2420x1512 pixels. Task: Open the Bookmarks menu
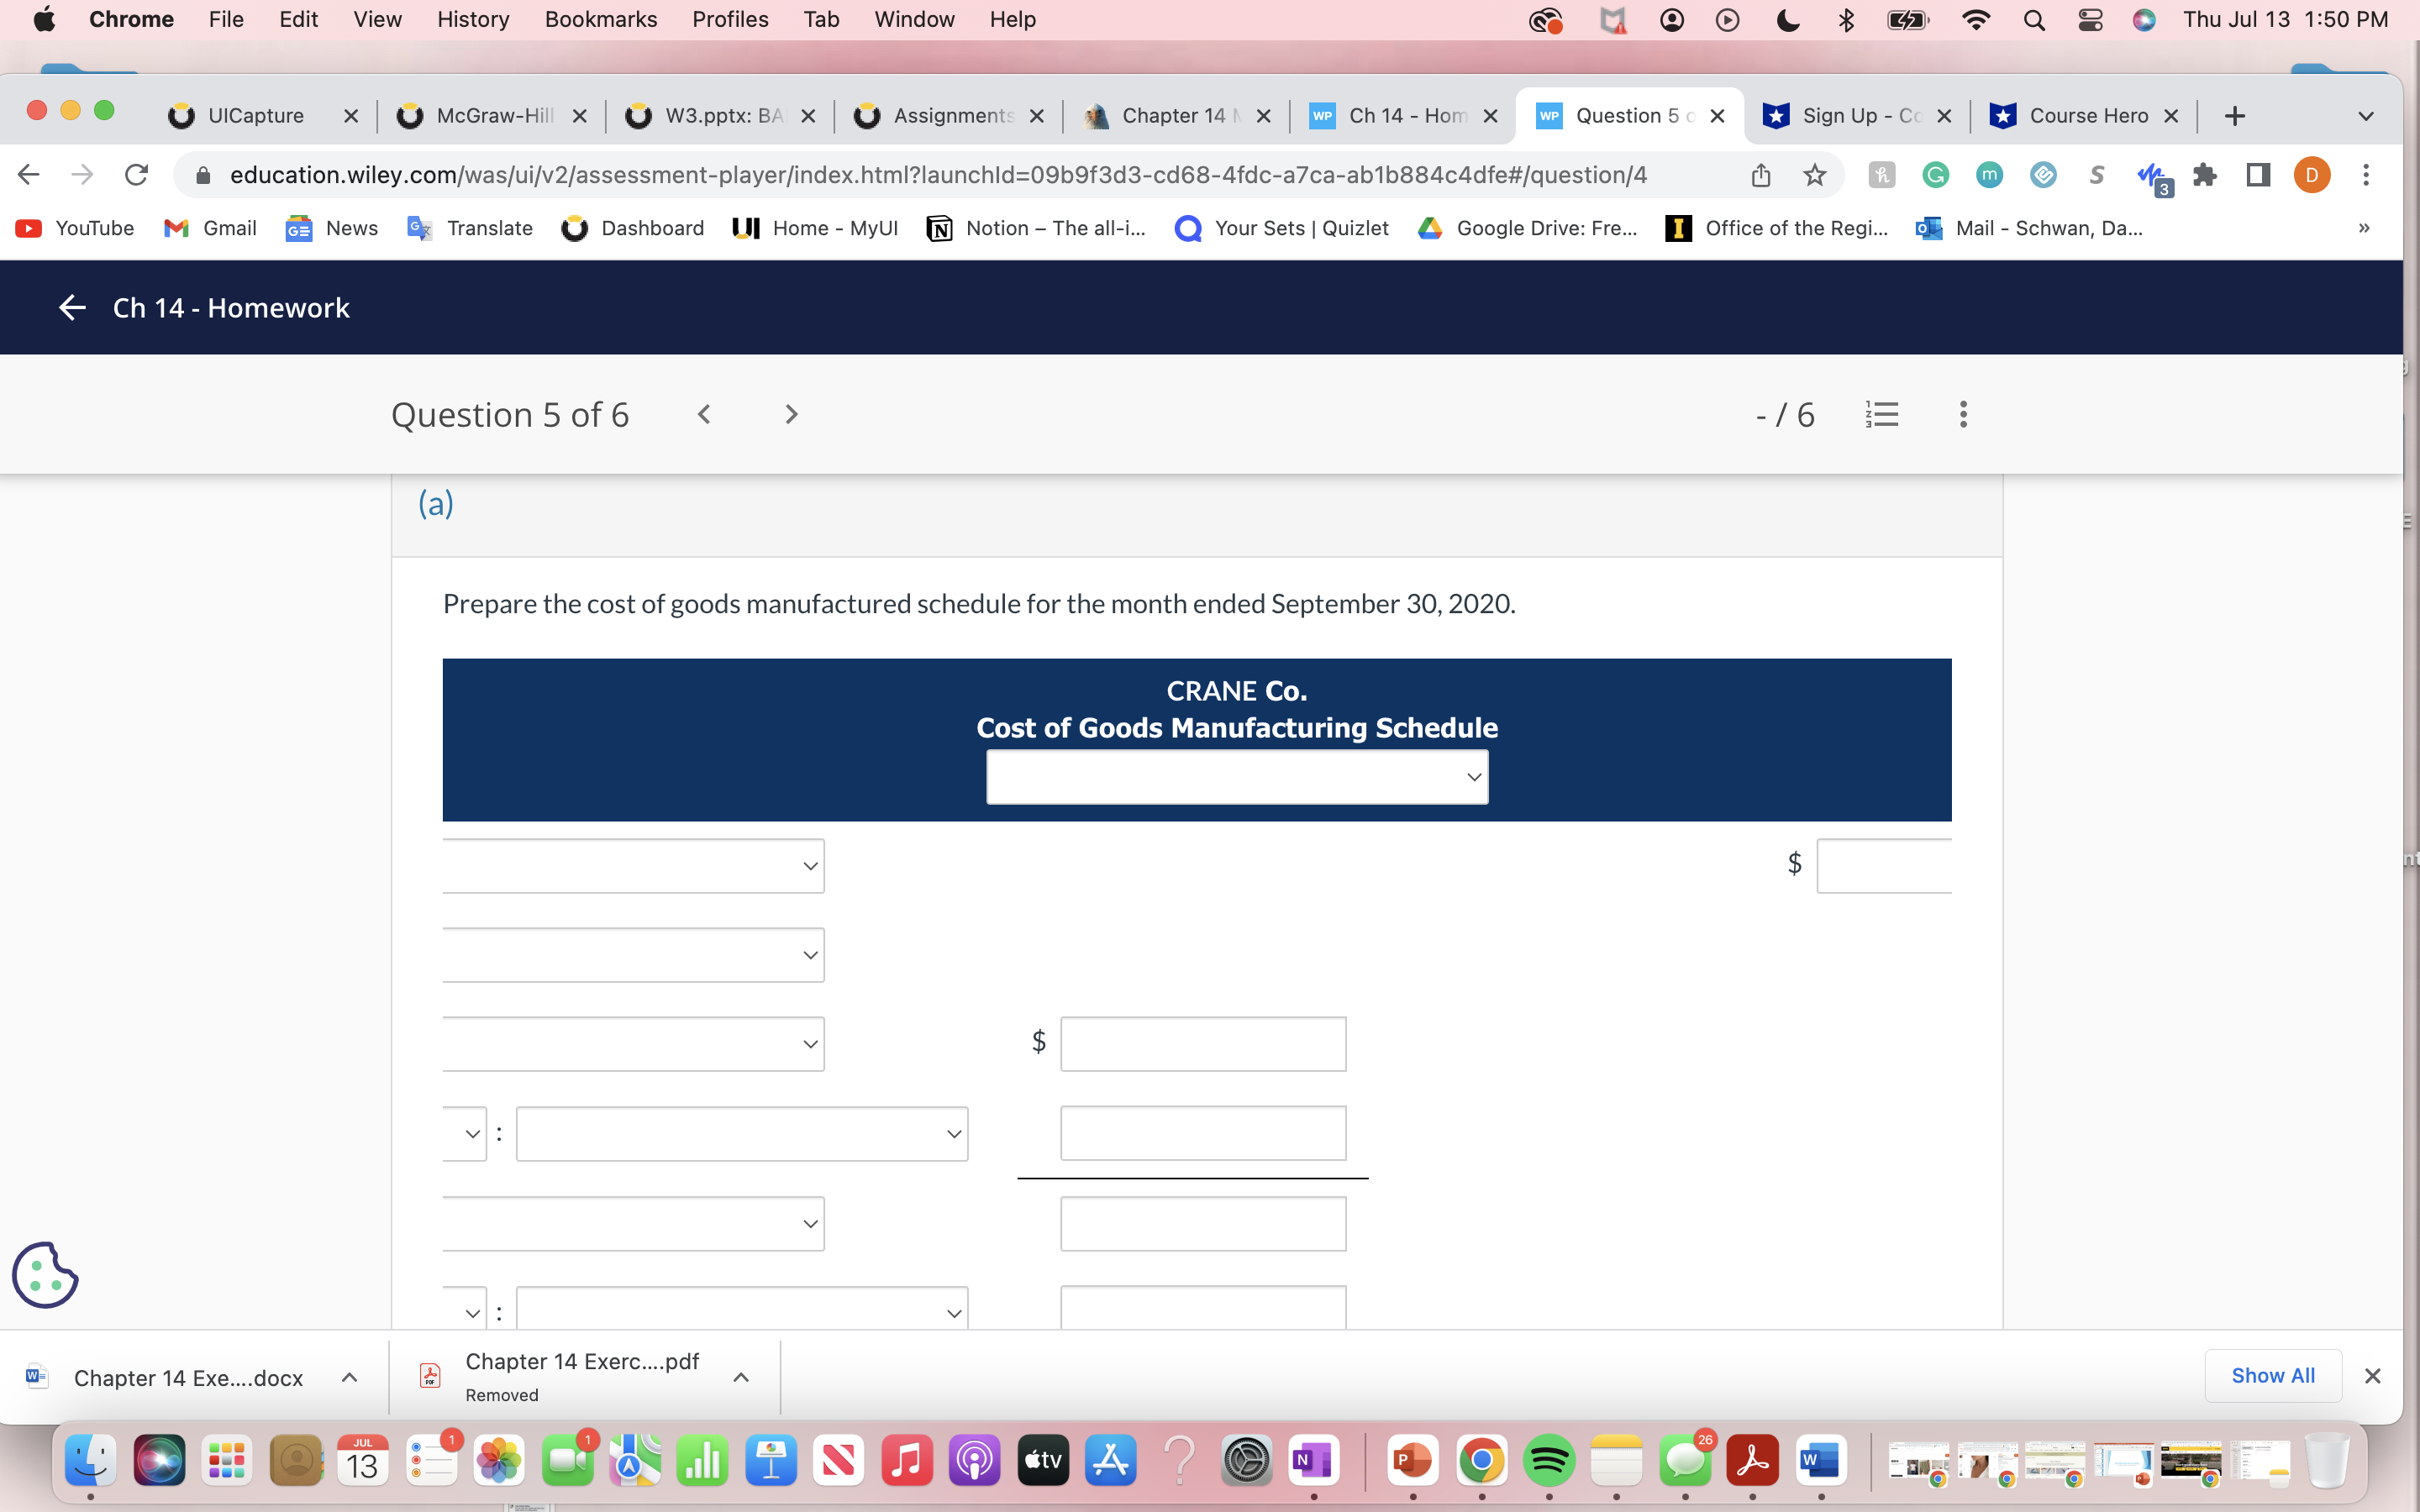point(600,19)
